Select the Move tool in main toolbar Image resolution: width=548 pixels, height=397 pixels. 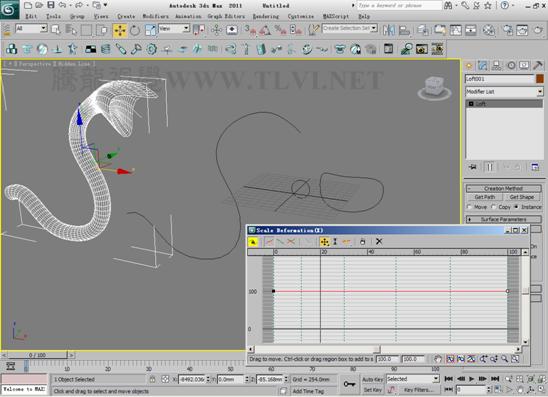(x=120, y=30)
